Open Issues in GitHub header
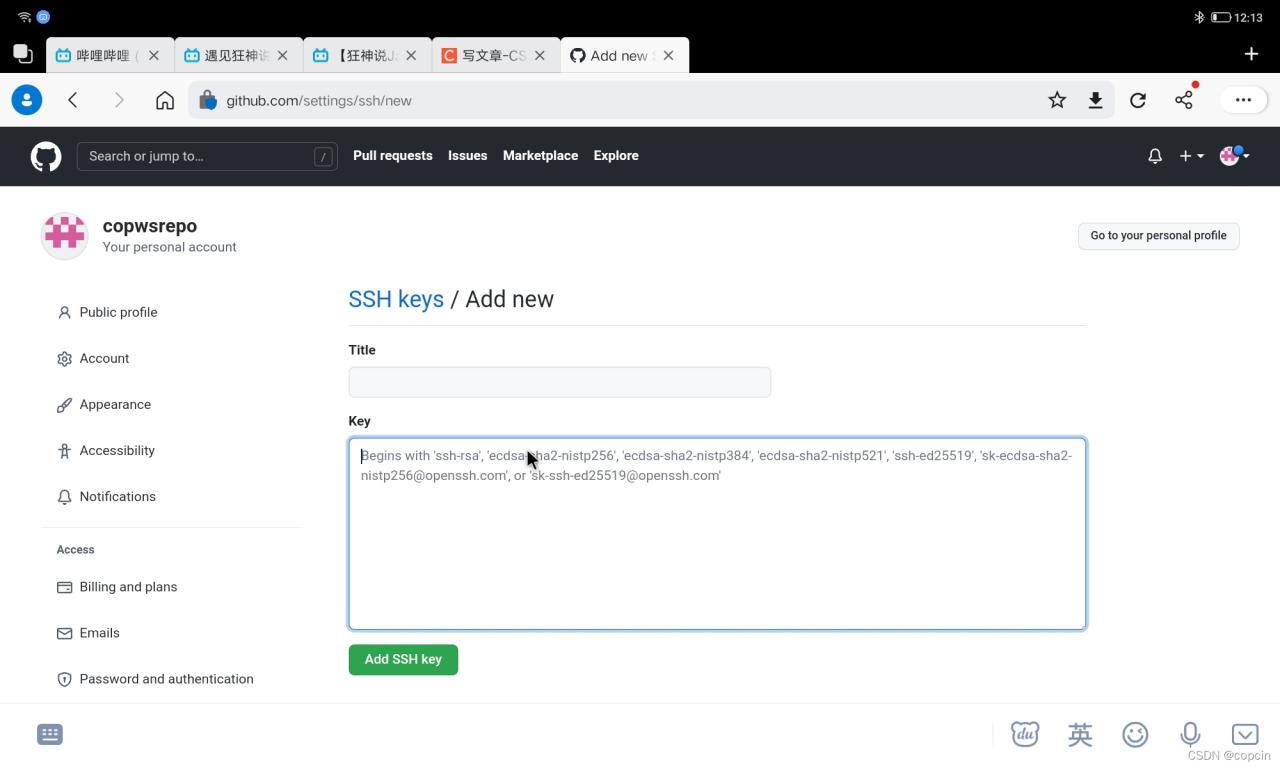The width and height of the screenshot is (1280, 768). pyautogui.click(x=468, y=156)
